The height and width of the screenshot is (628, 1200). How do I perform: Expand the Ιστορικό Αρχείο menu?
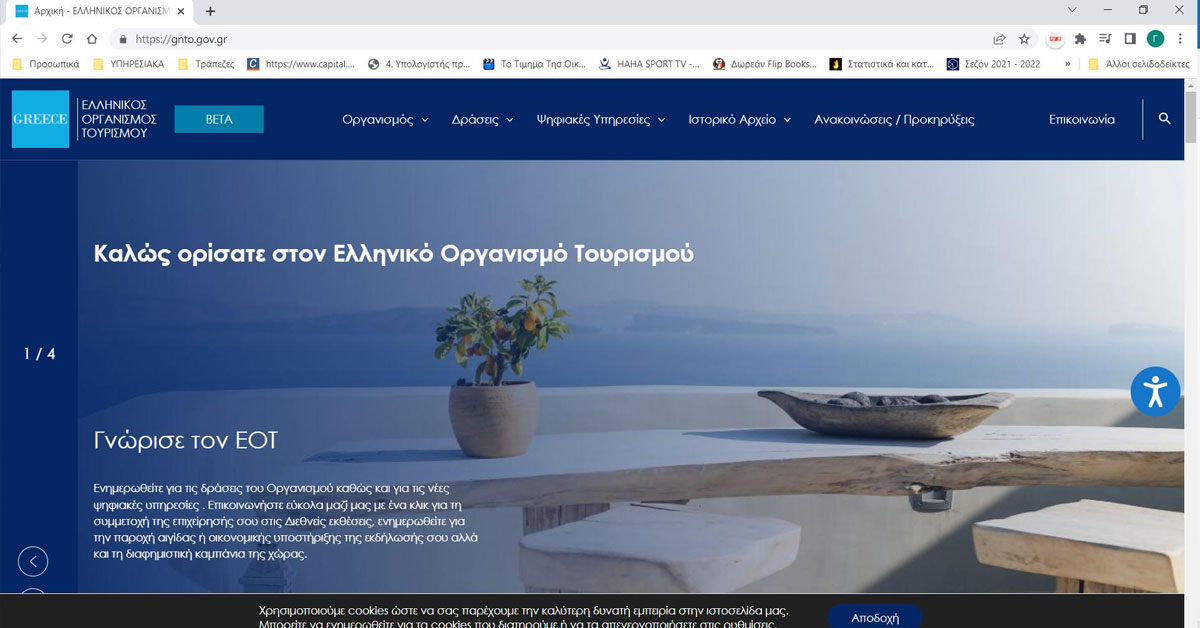coord(739,119)
